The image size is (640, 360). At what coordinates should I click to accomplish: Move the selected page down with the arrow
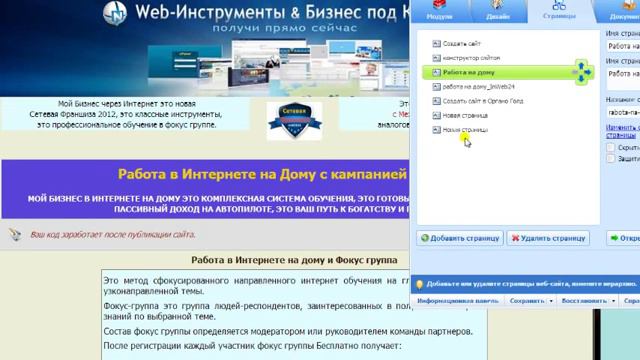[581, 79]
